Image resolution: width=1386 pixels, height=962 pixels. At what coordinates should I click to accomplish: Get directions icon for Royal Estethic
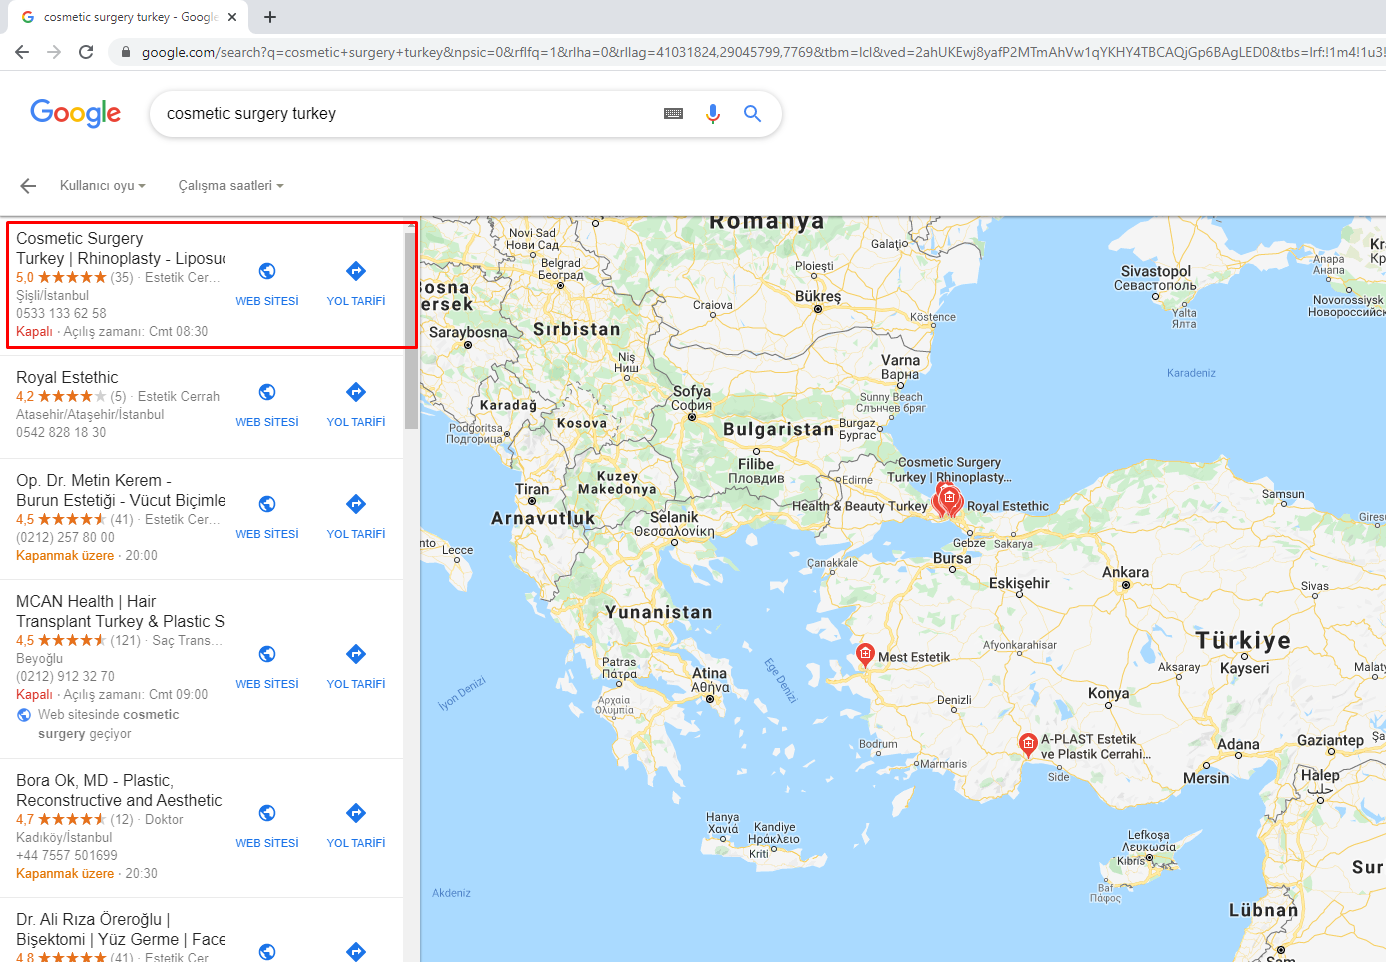click(x=356, y=392)
